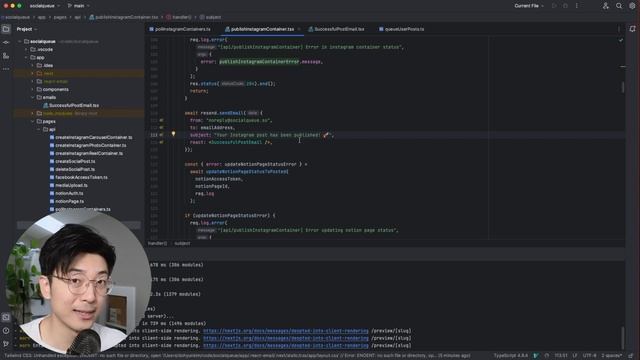Click TypeScript version in status bar
Screen dimensions: 640x360
pos(511,356)
